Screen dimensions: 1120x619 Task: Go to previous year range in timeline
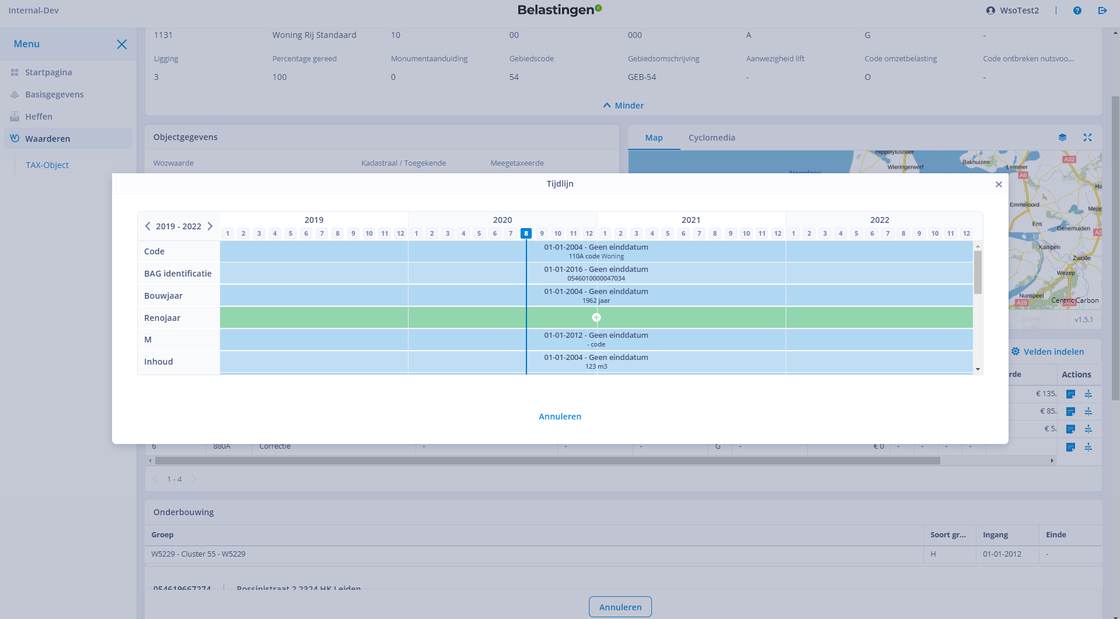[x=148, y=226]
